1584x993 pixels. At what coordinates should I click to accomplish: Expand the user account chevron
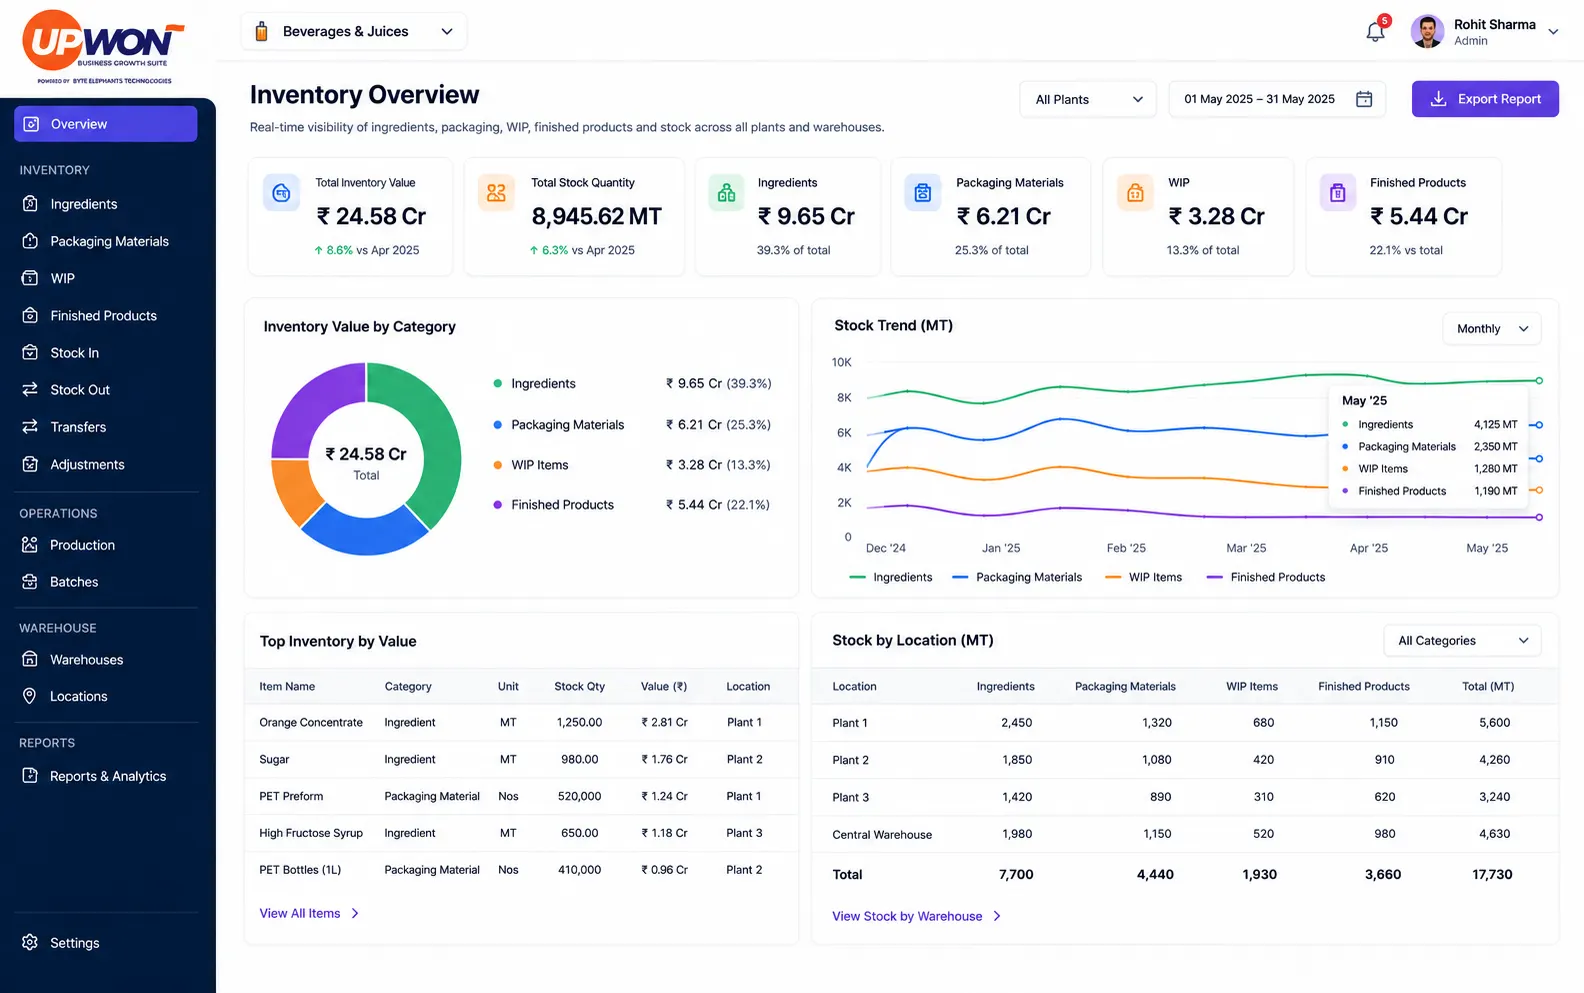click(x=1554, y=32)
